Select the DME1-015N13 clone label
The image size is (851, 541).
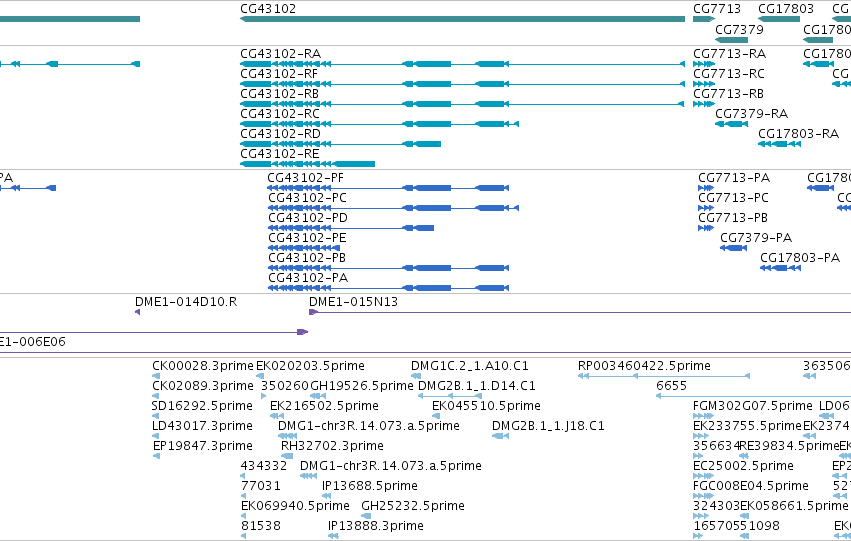[x=353, y=302]
